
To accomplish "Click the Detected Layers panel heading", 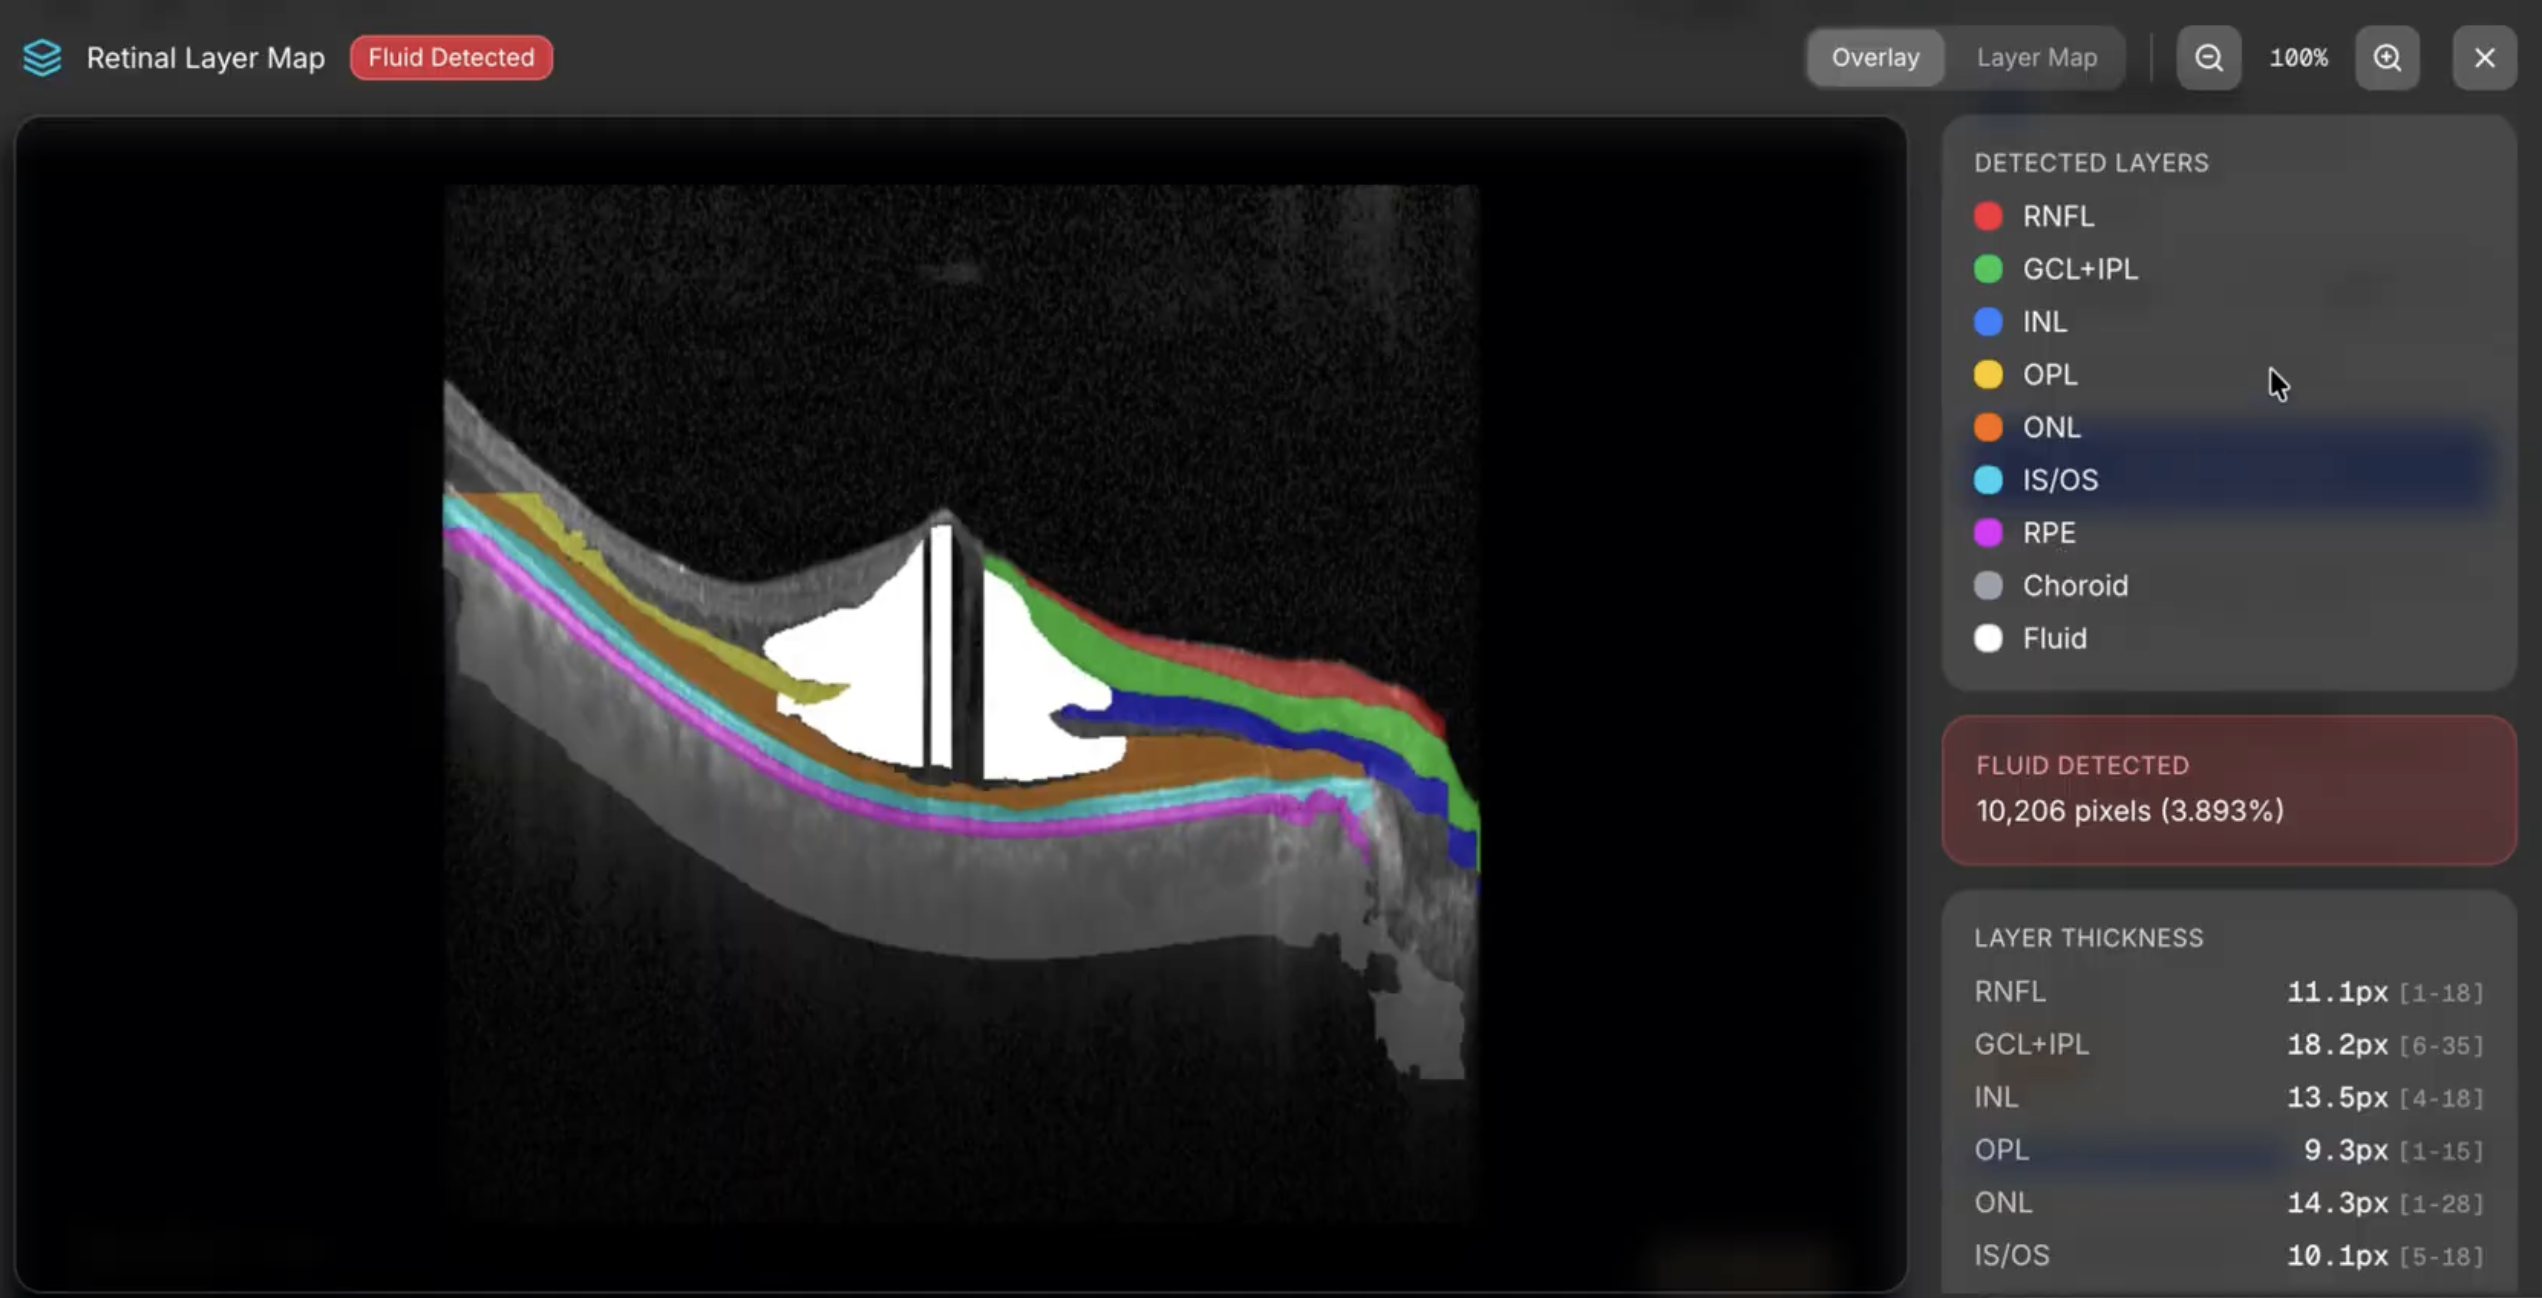I will 2091,163.
